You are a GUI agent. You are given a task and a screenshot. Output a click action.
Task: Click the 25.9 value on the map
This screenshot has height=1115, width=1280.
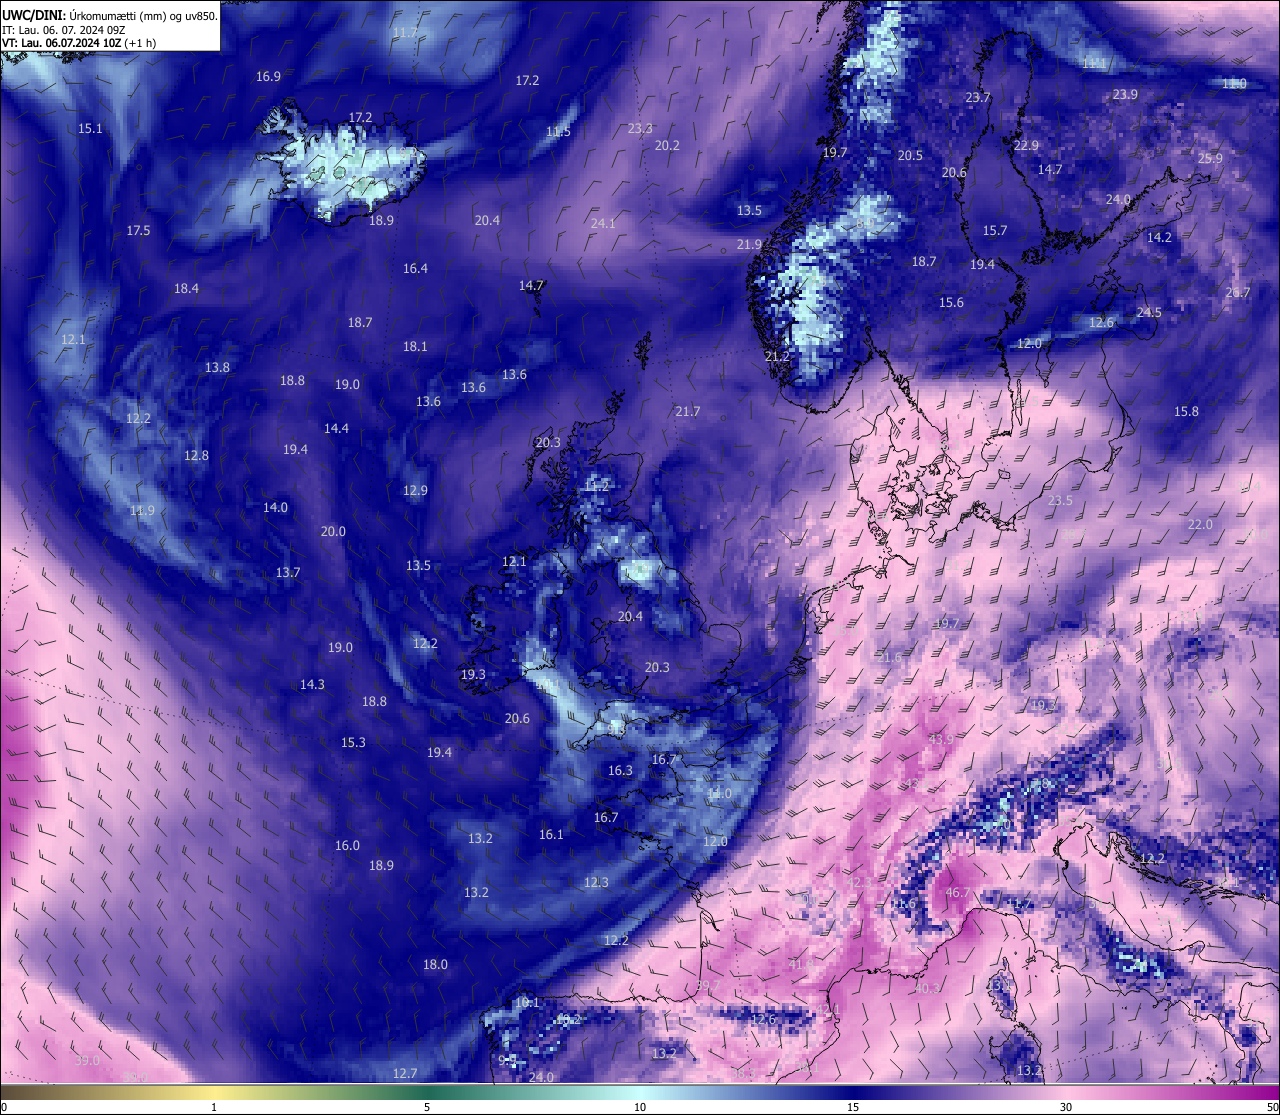pos(1210,158)
